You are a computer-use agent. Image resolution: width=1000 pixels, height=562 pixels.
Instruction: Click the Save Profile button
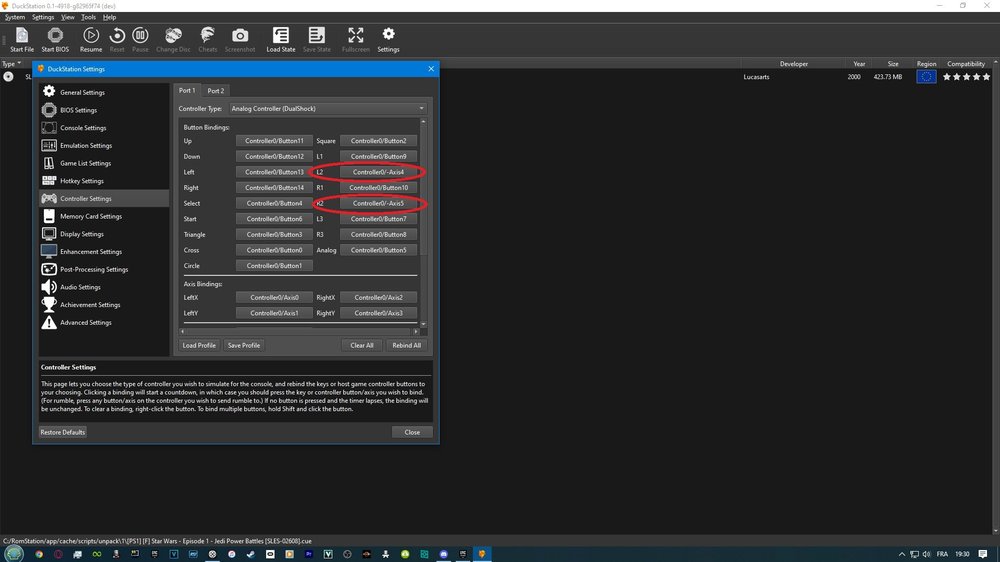coord(244,345)
